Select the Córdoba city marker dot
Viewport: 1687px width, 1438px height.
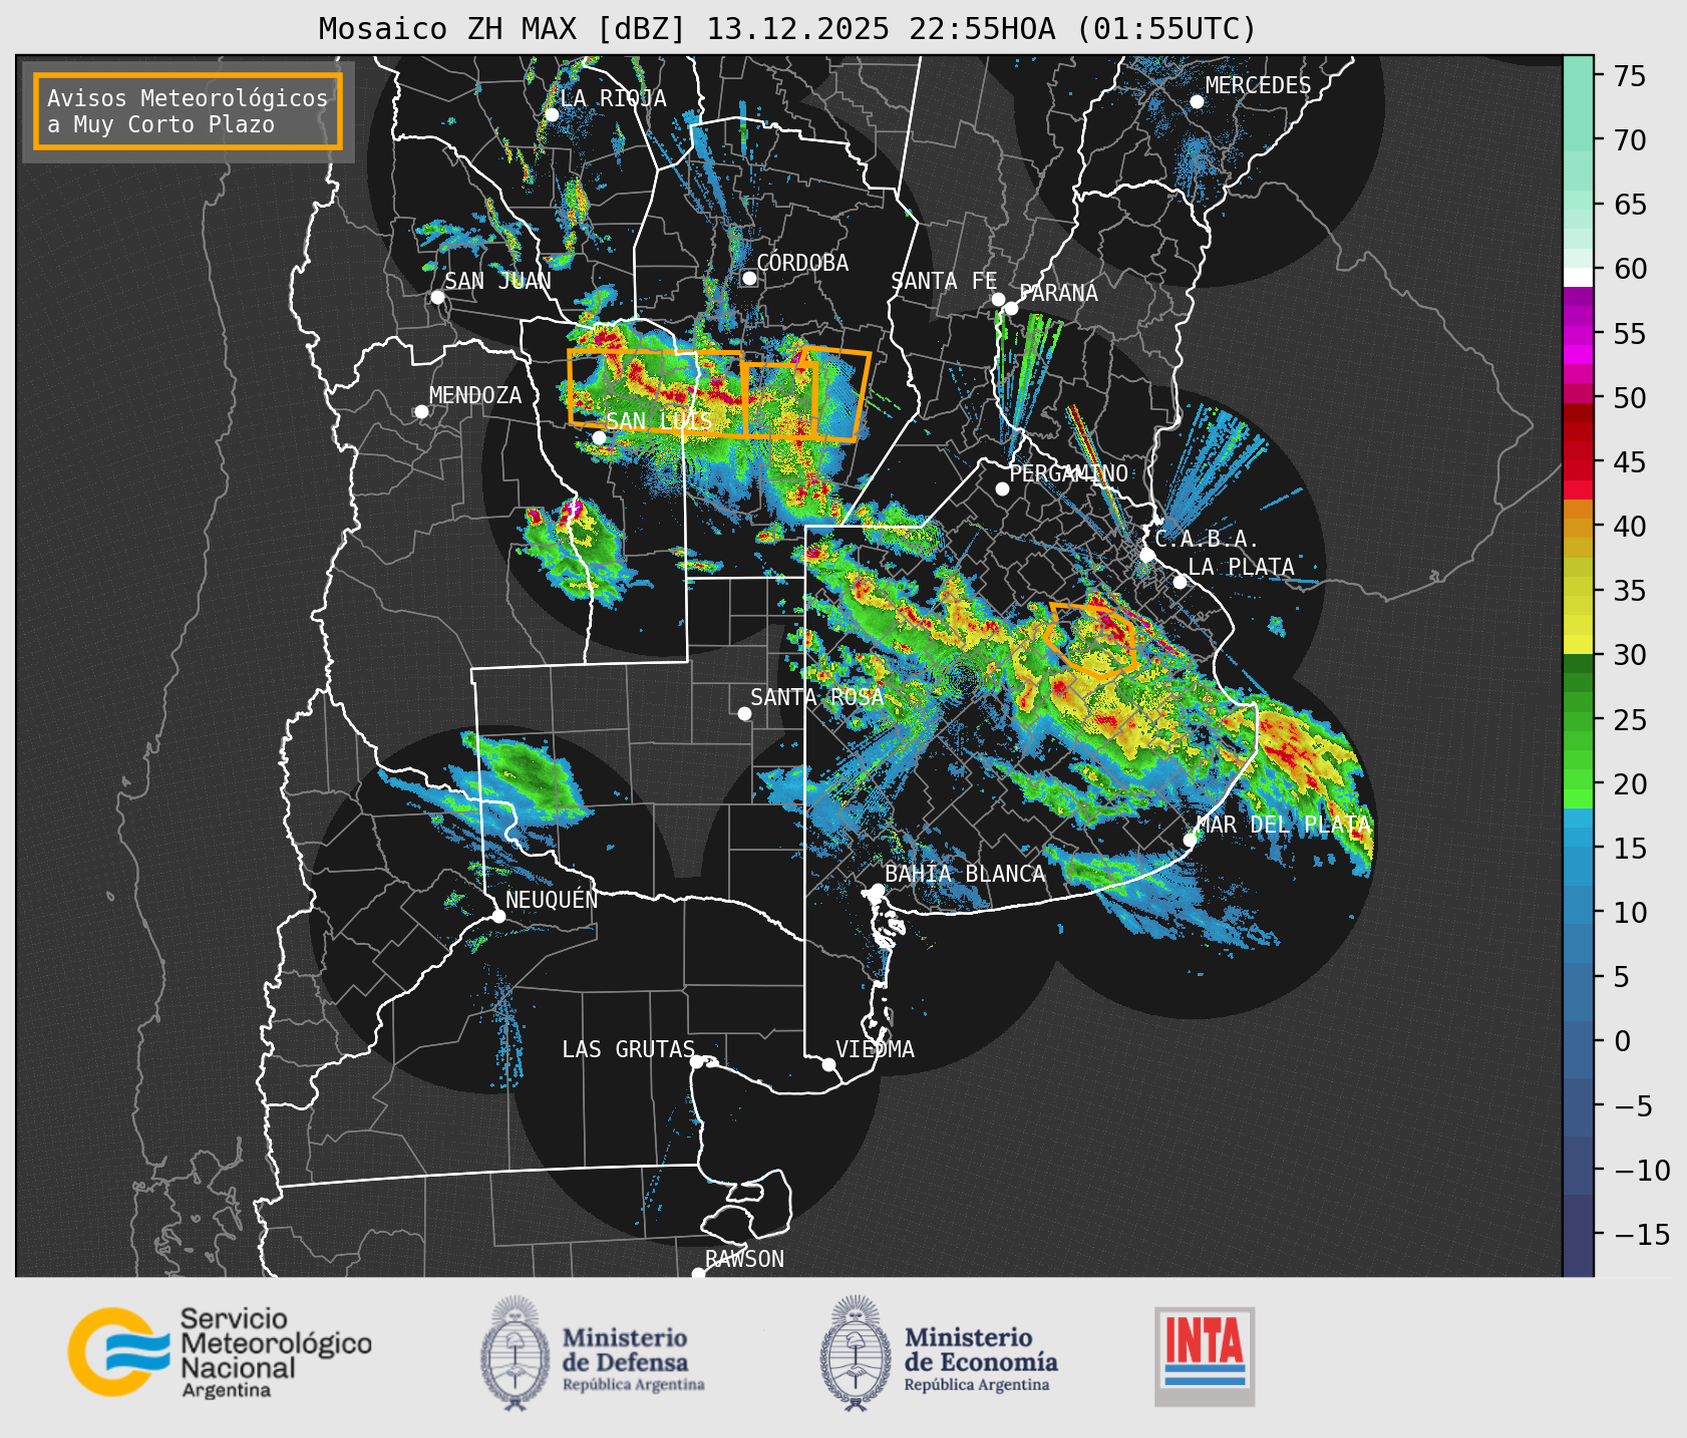[x=749, y=278]
